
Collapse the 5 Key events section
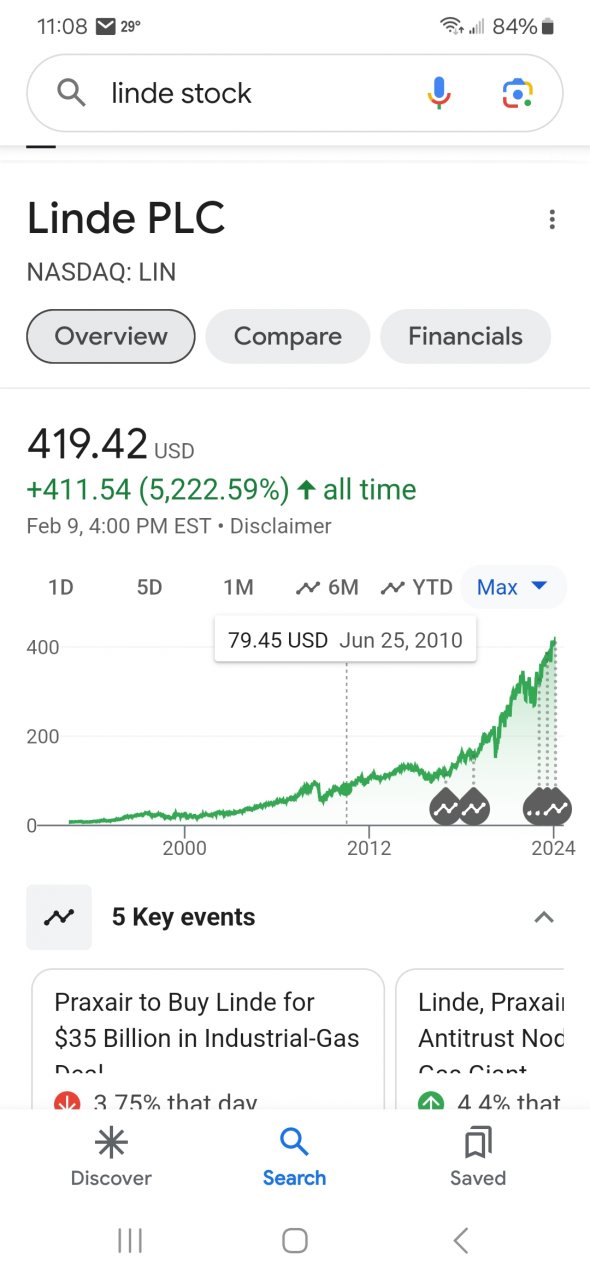[544, 917]
